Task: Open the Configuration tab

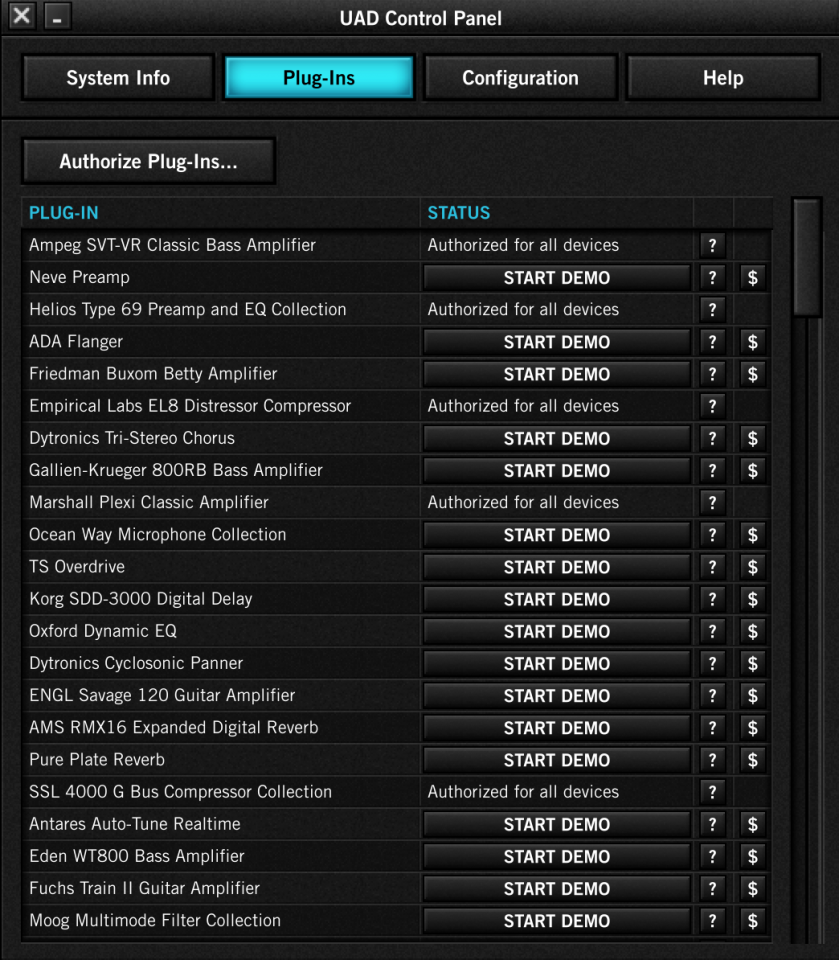Action: (521, 78)
